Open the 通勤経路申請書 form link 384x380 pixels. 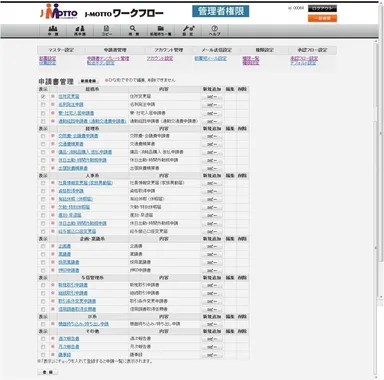(x=92, y=121)
